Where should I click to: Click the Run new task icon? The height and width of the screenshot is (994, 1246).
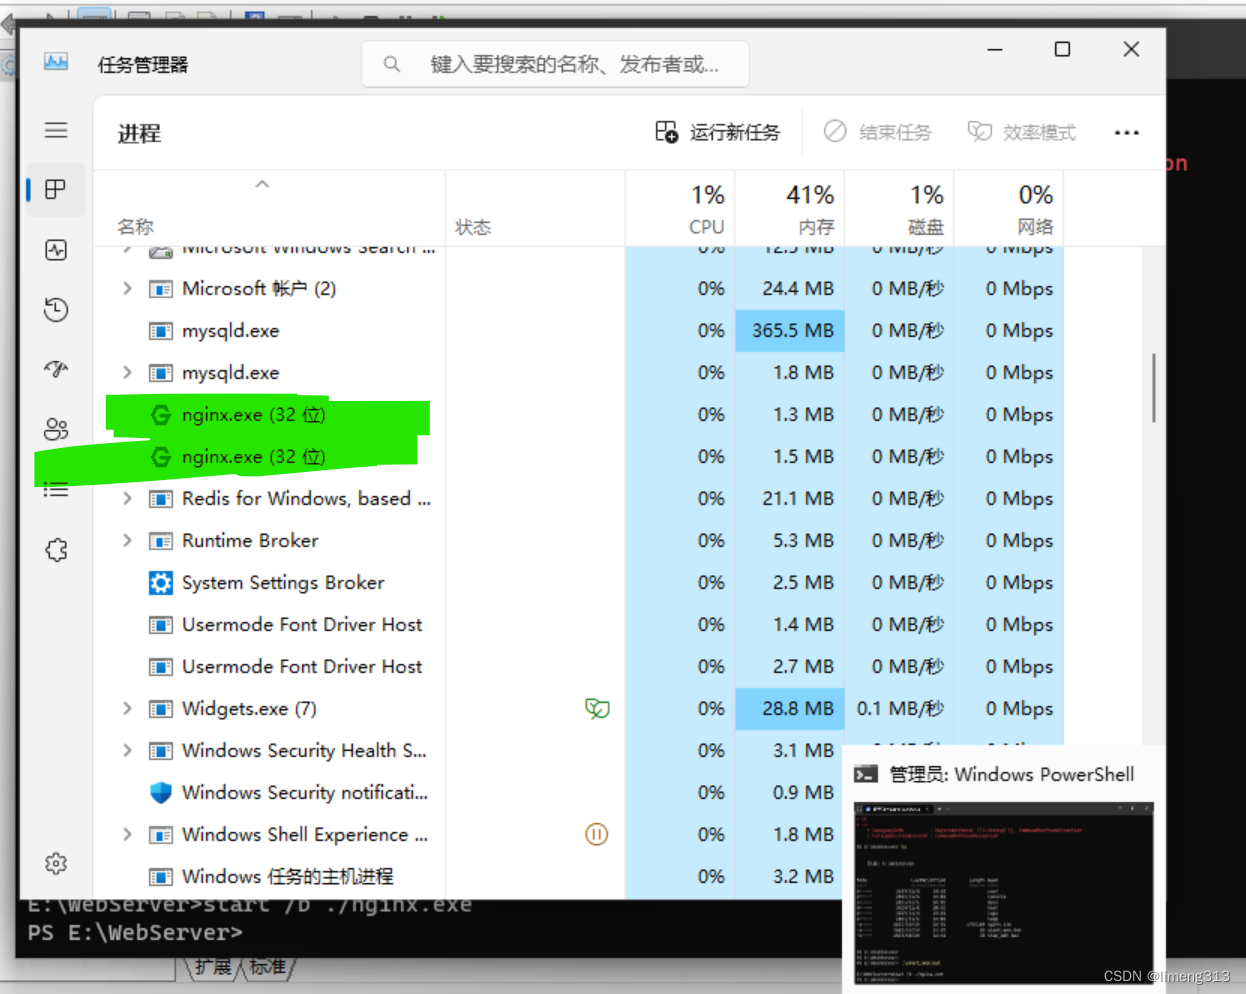[x=666, y=132]
